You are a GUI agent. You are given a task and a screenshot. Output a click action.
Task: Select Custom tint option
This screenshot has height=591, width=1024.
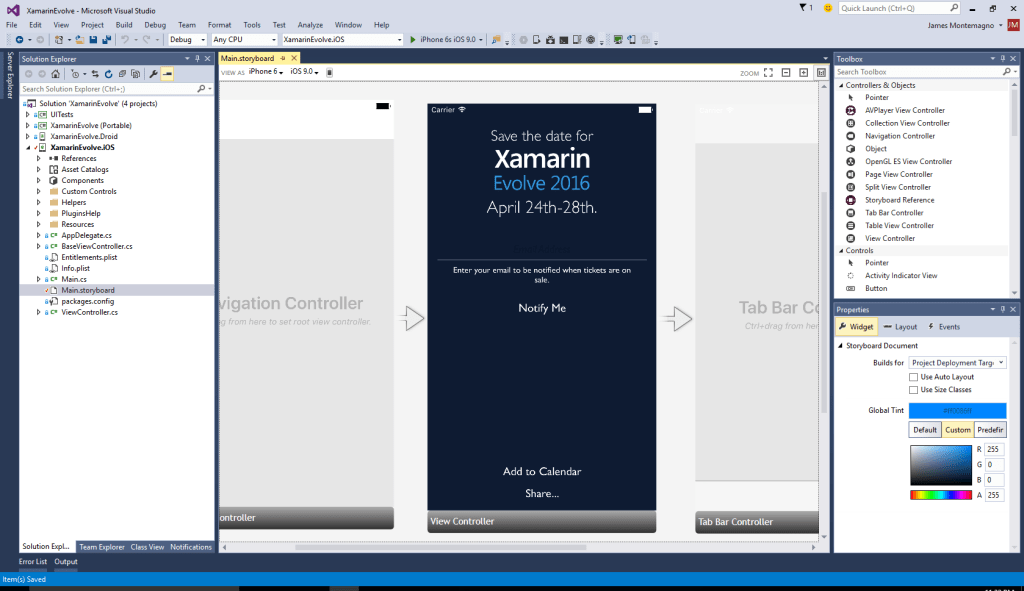957,430
